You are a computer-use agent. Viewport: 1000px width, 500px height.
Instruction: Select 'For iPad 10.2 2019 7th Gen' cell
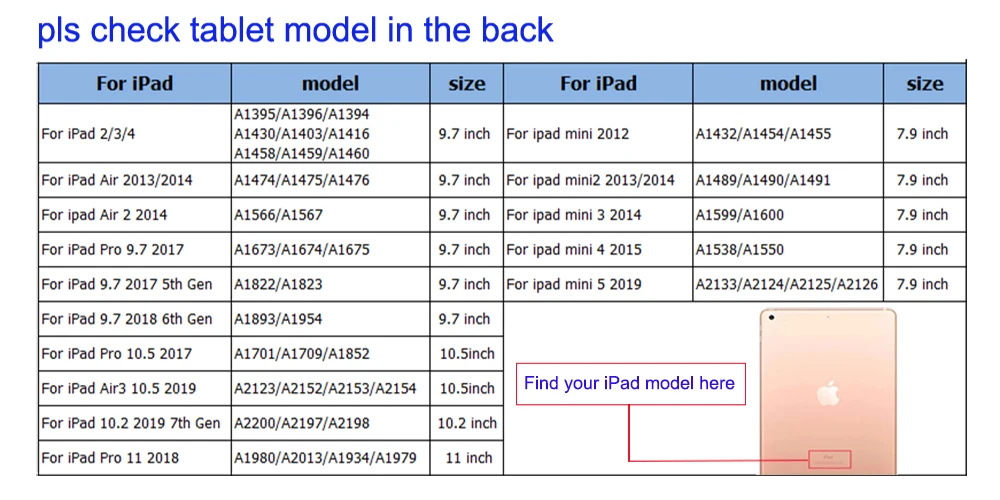(135, 423)
